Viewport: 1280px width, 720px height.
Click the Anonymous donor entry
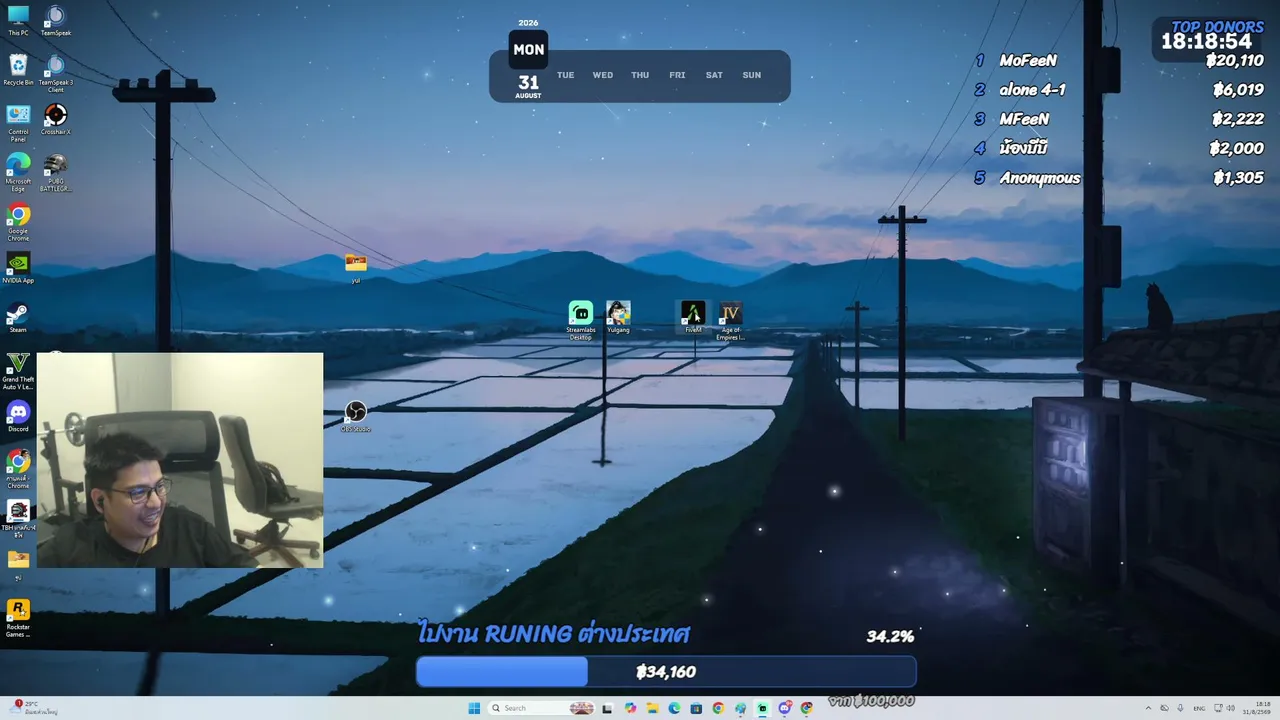1040,178
